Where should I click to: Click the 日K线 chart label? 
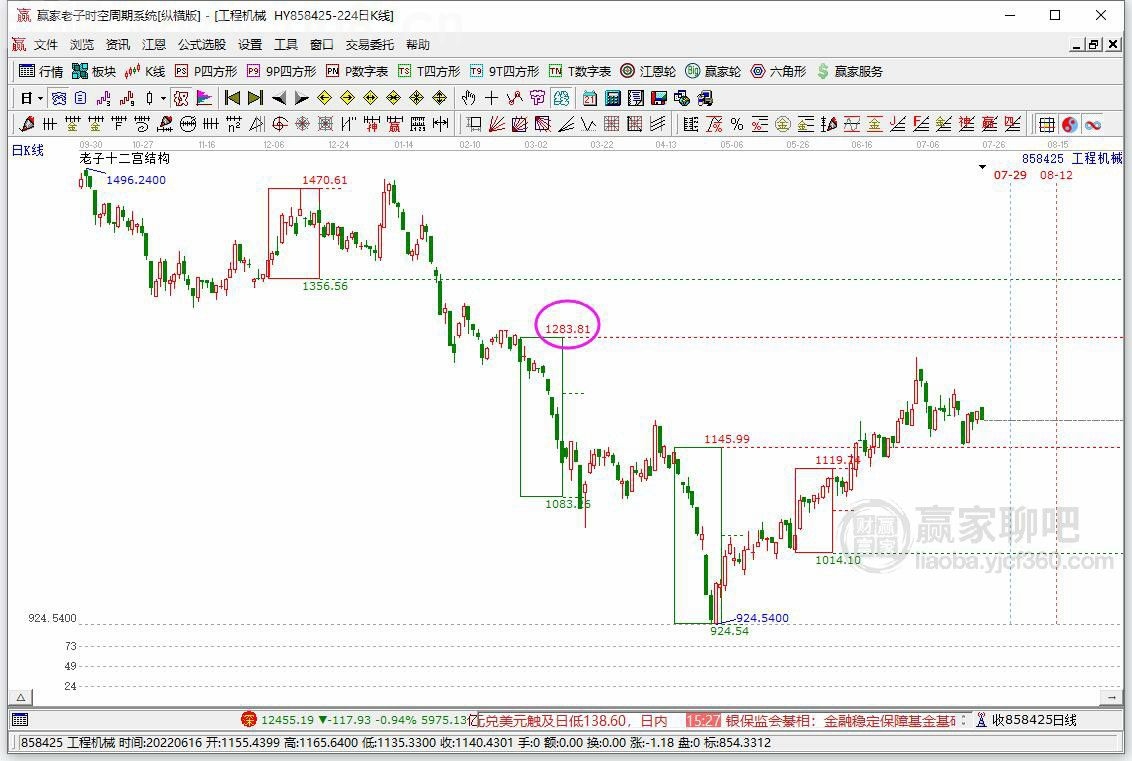28,150
